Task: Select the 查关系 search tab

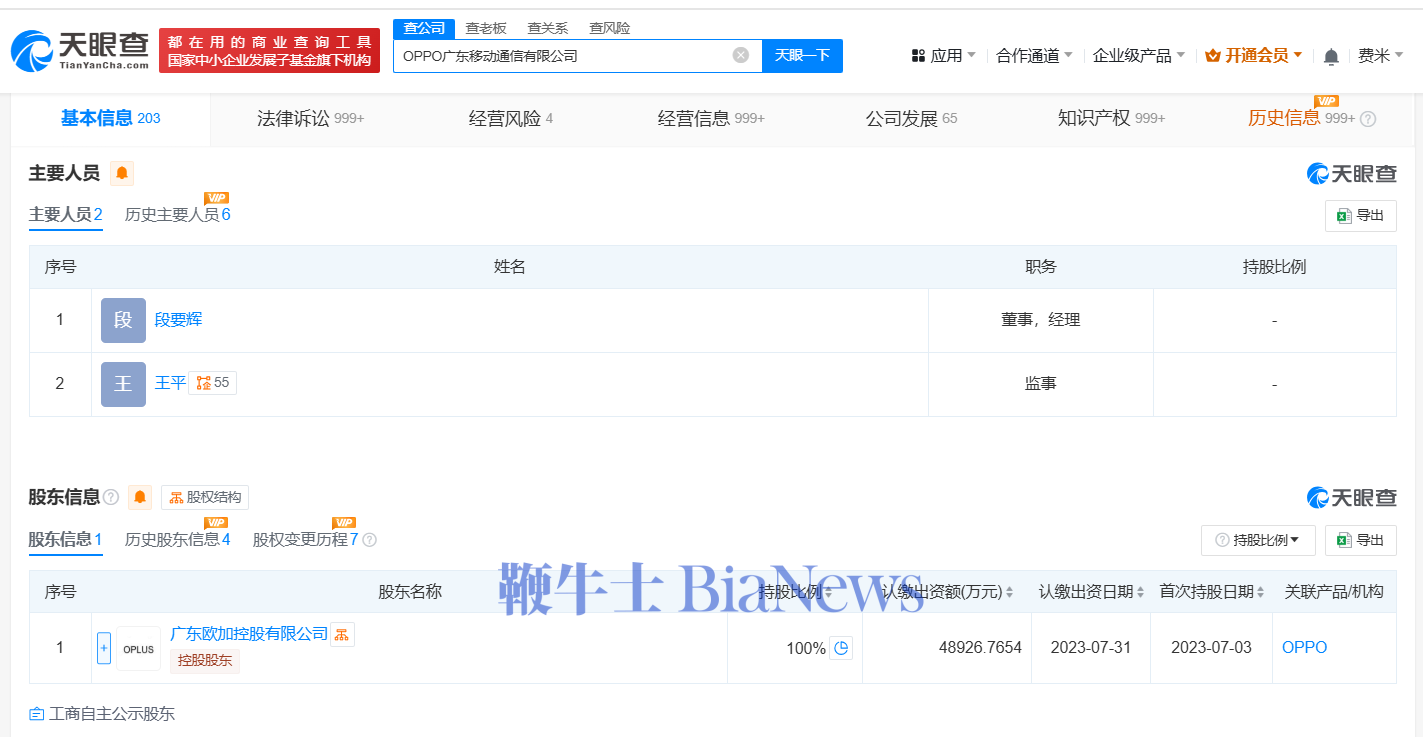Action: (548, 28)
